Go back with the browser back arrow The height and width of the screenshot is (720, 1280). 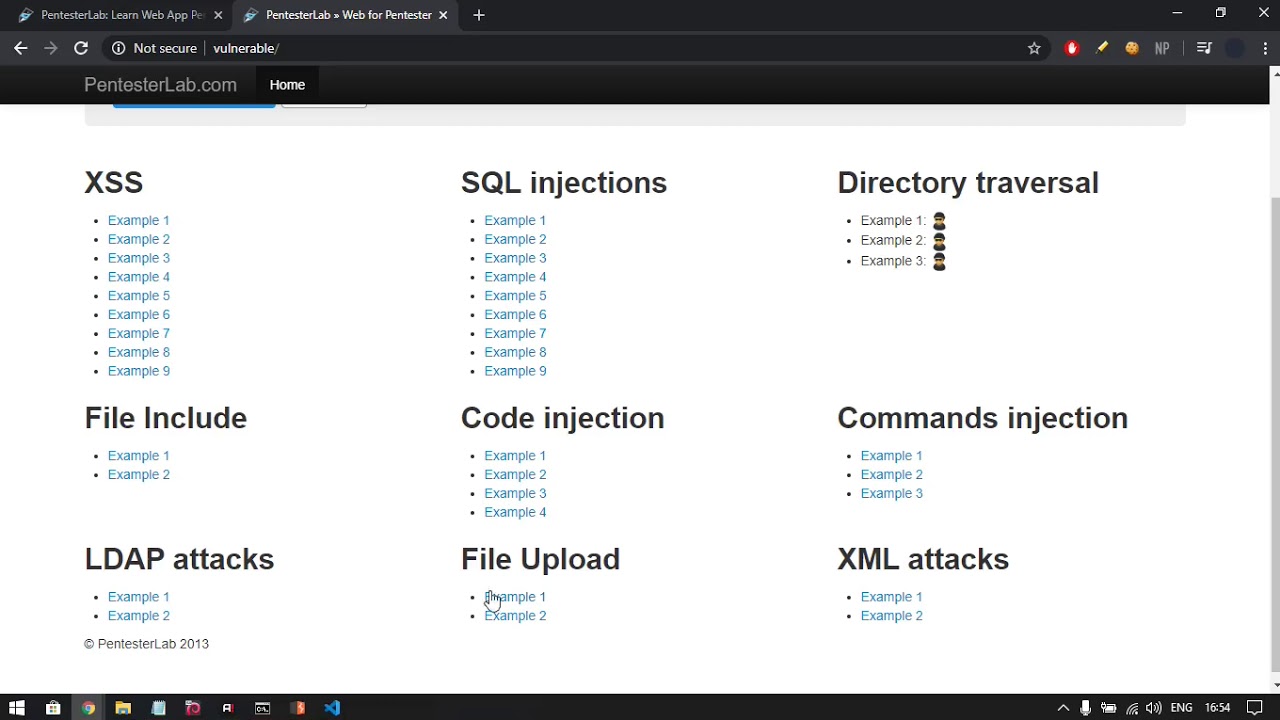pos(20,48)
